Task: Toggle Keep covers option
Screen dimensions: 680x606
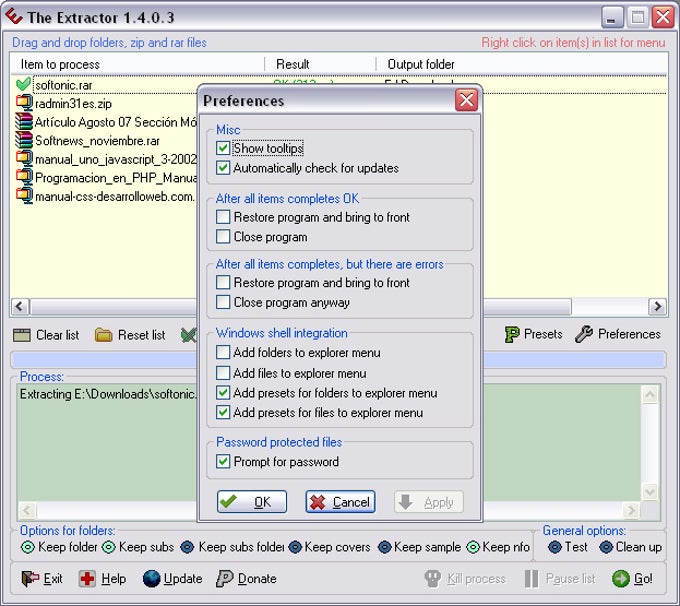Action: click(295, 547)
